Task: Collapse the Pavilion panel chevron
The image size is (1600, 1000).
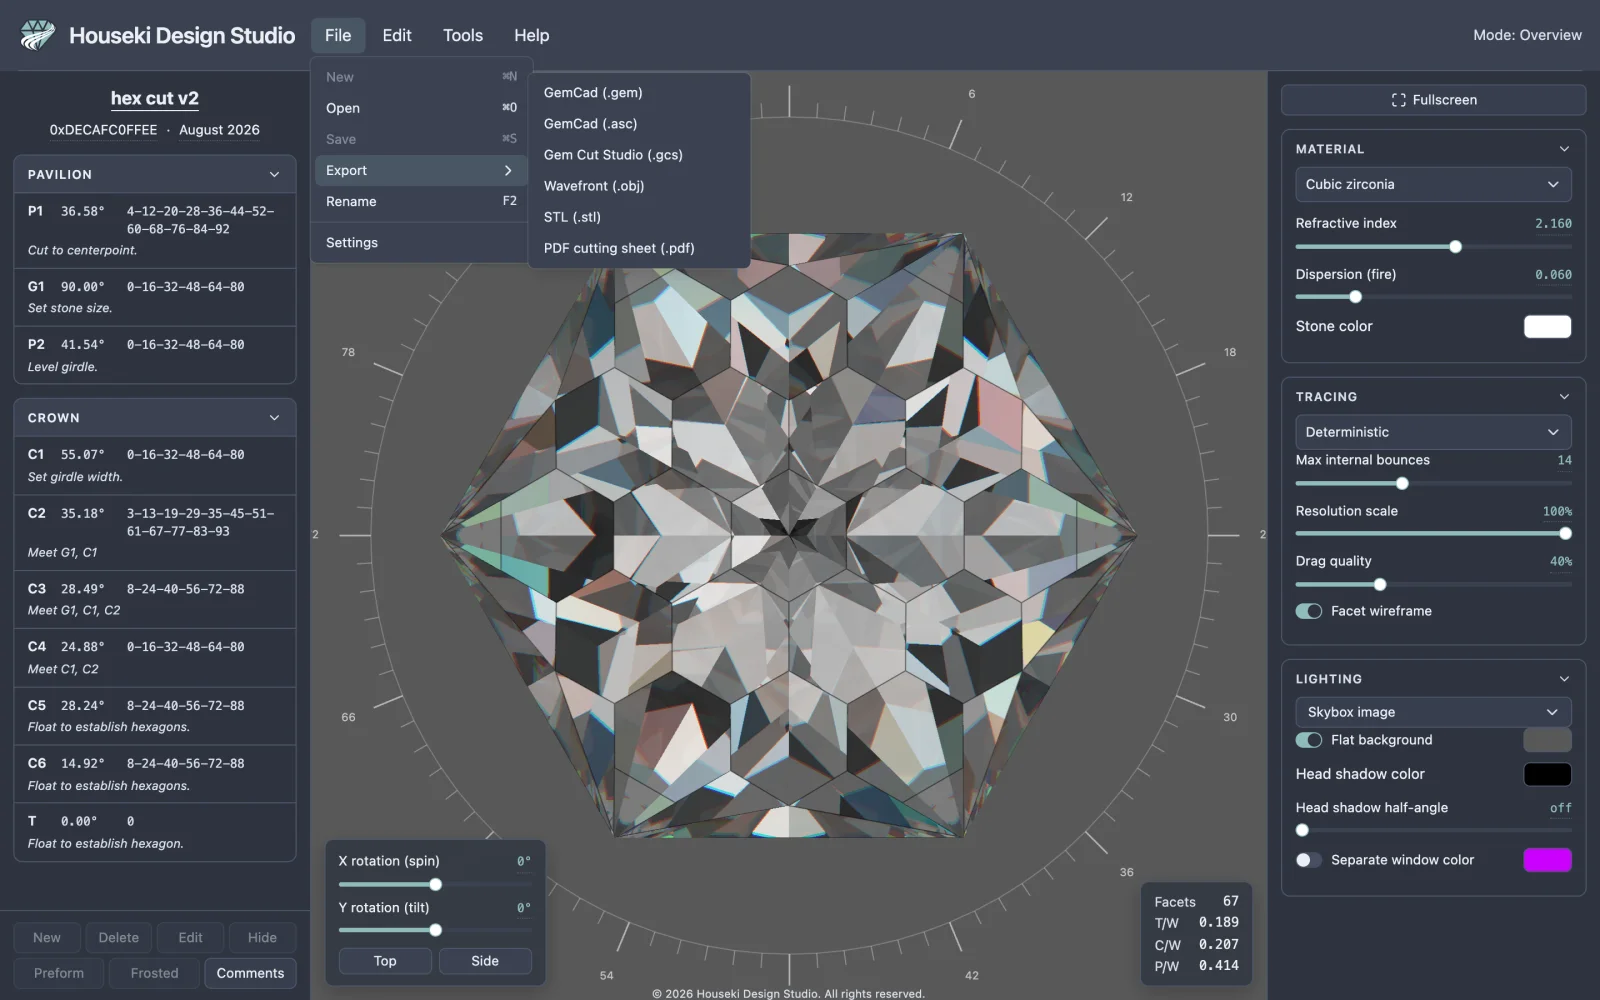Action: pyautogui.click(x=274, y=174)
